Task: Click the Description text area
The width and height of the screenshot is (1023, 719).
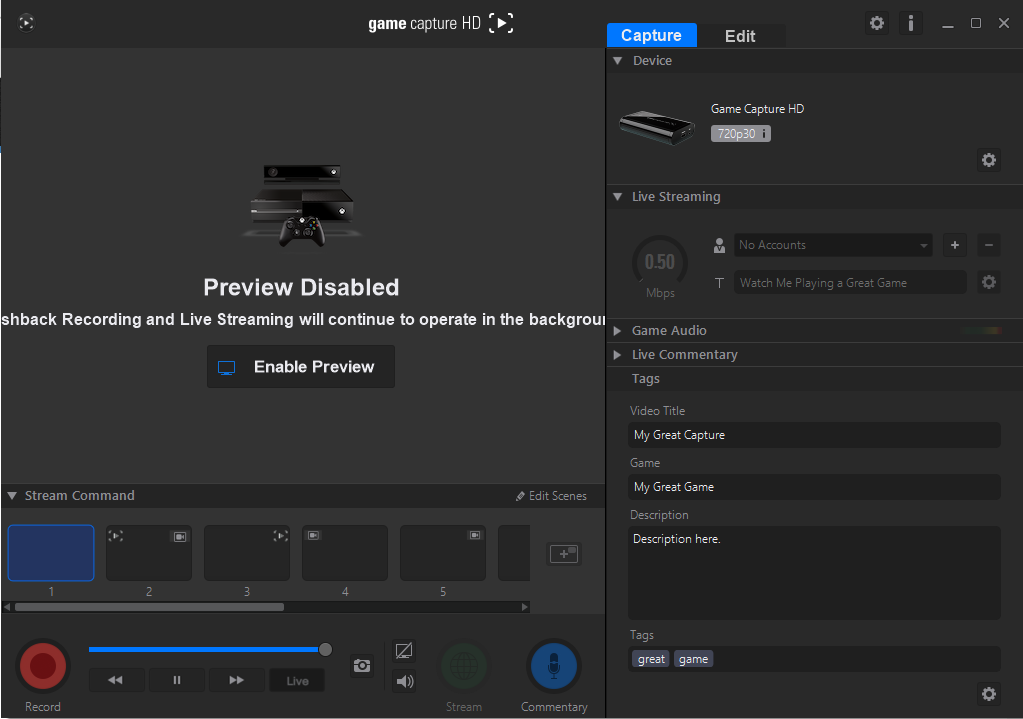Action: (x=814, y=573)
